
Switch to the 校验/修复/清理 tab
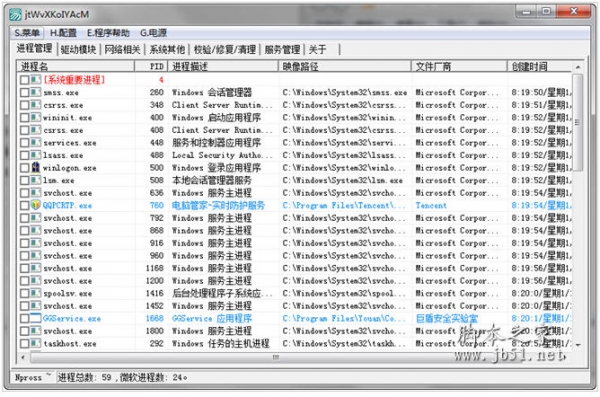225,49
